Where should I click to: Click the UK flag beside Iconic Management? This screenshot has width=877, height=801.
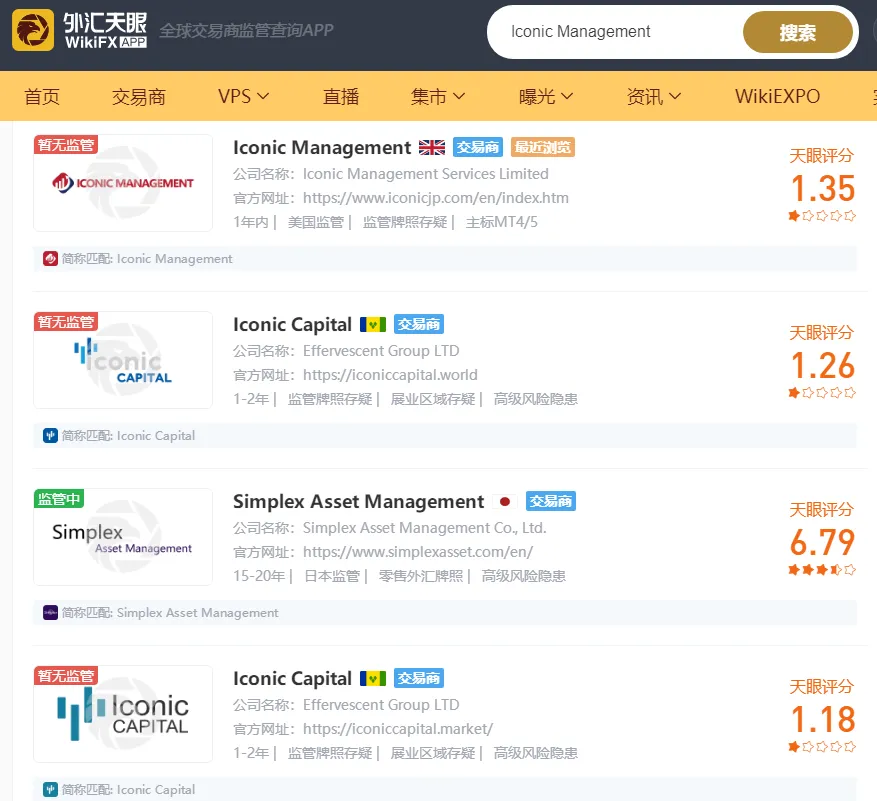tap(432, 148)
